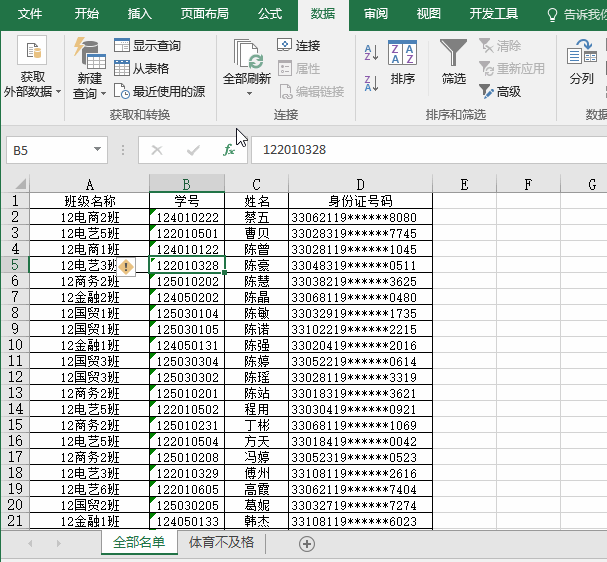Click header cell 身份证号码

(360, 201)
